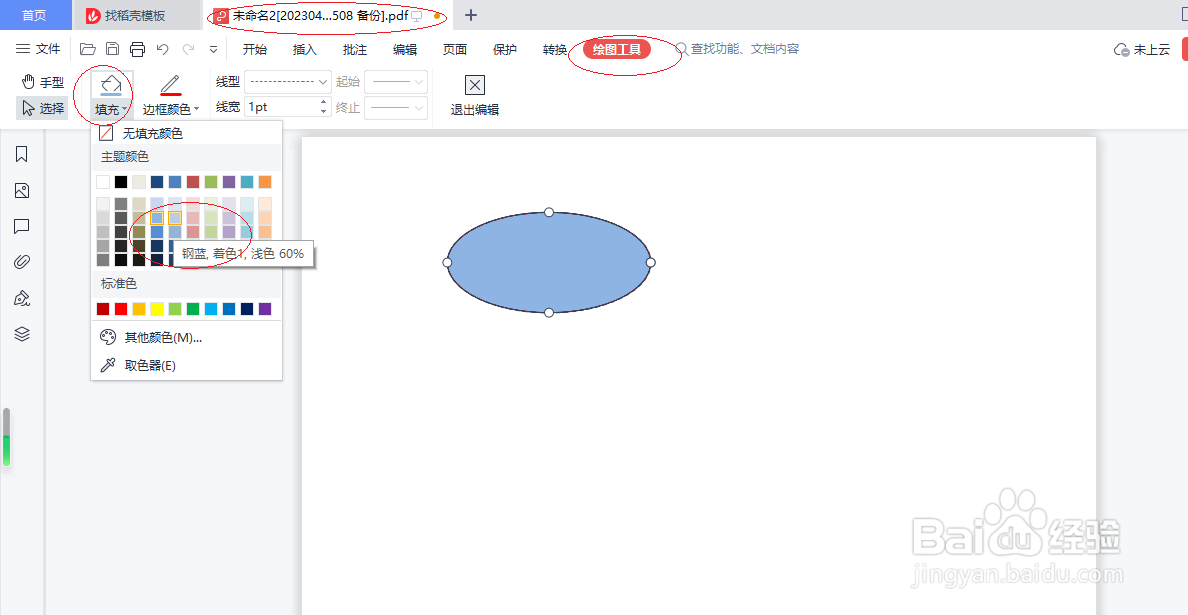Image resolution: width=1188 pixels, height=615 pixels.
Task: Switch to the 页面 ribbon tab
Action: click(455, 50)
